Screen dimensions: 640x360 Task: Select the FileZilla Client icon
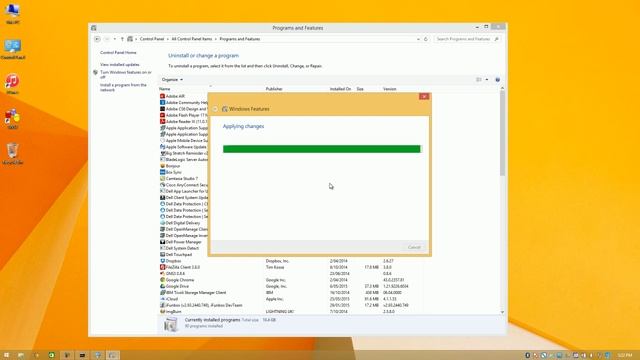tap(162, 267)
